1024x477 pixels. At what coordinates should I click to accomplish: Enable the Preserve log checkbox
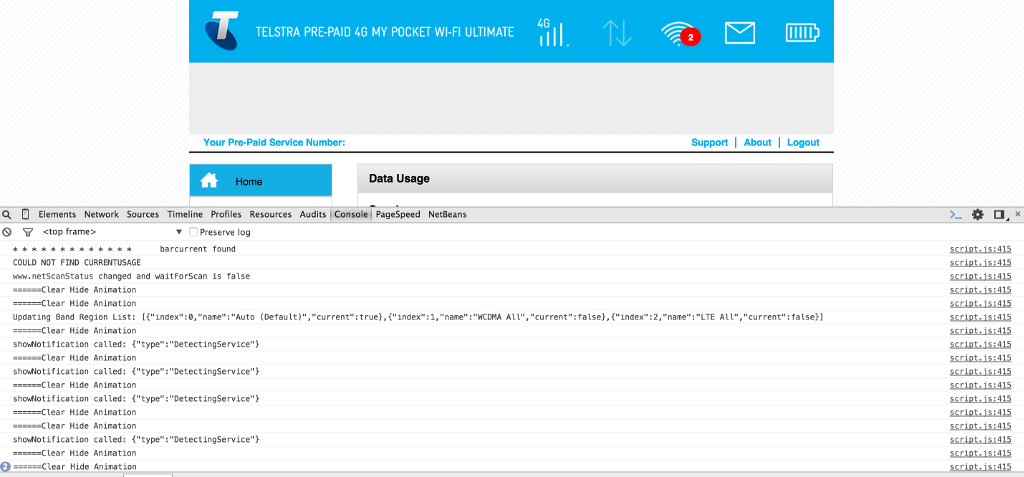click(193, 232)
